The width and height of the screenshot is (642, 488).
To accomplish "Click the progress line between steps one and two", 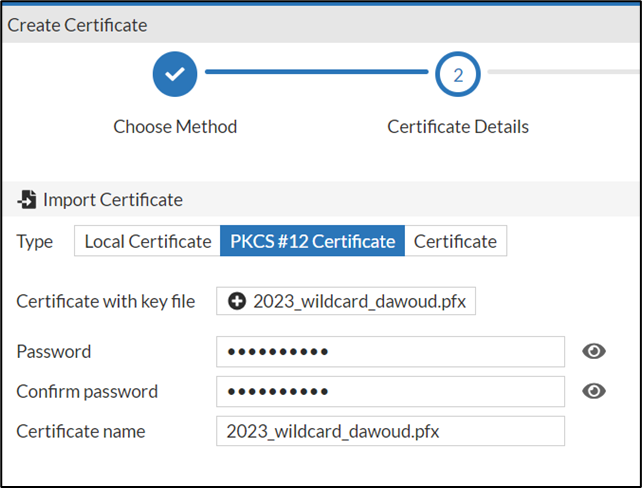I will pyautogui.click(x=316, y=73).
